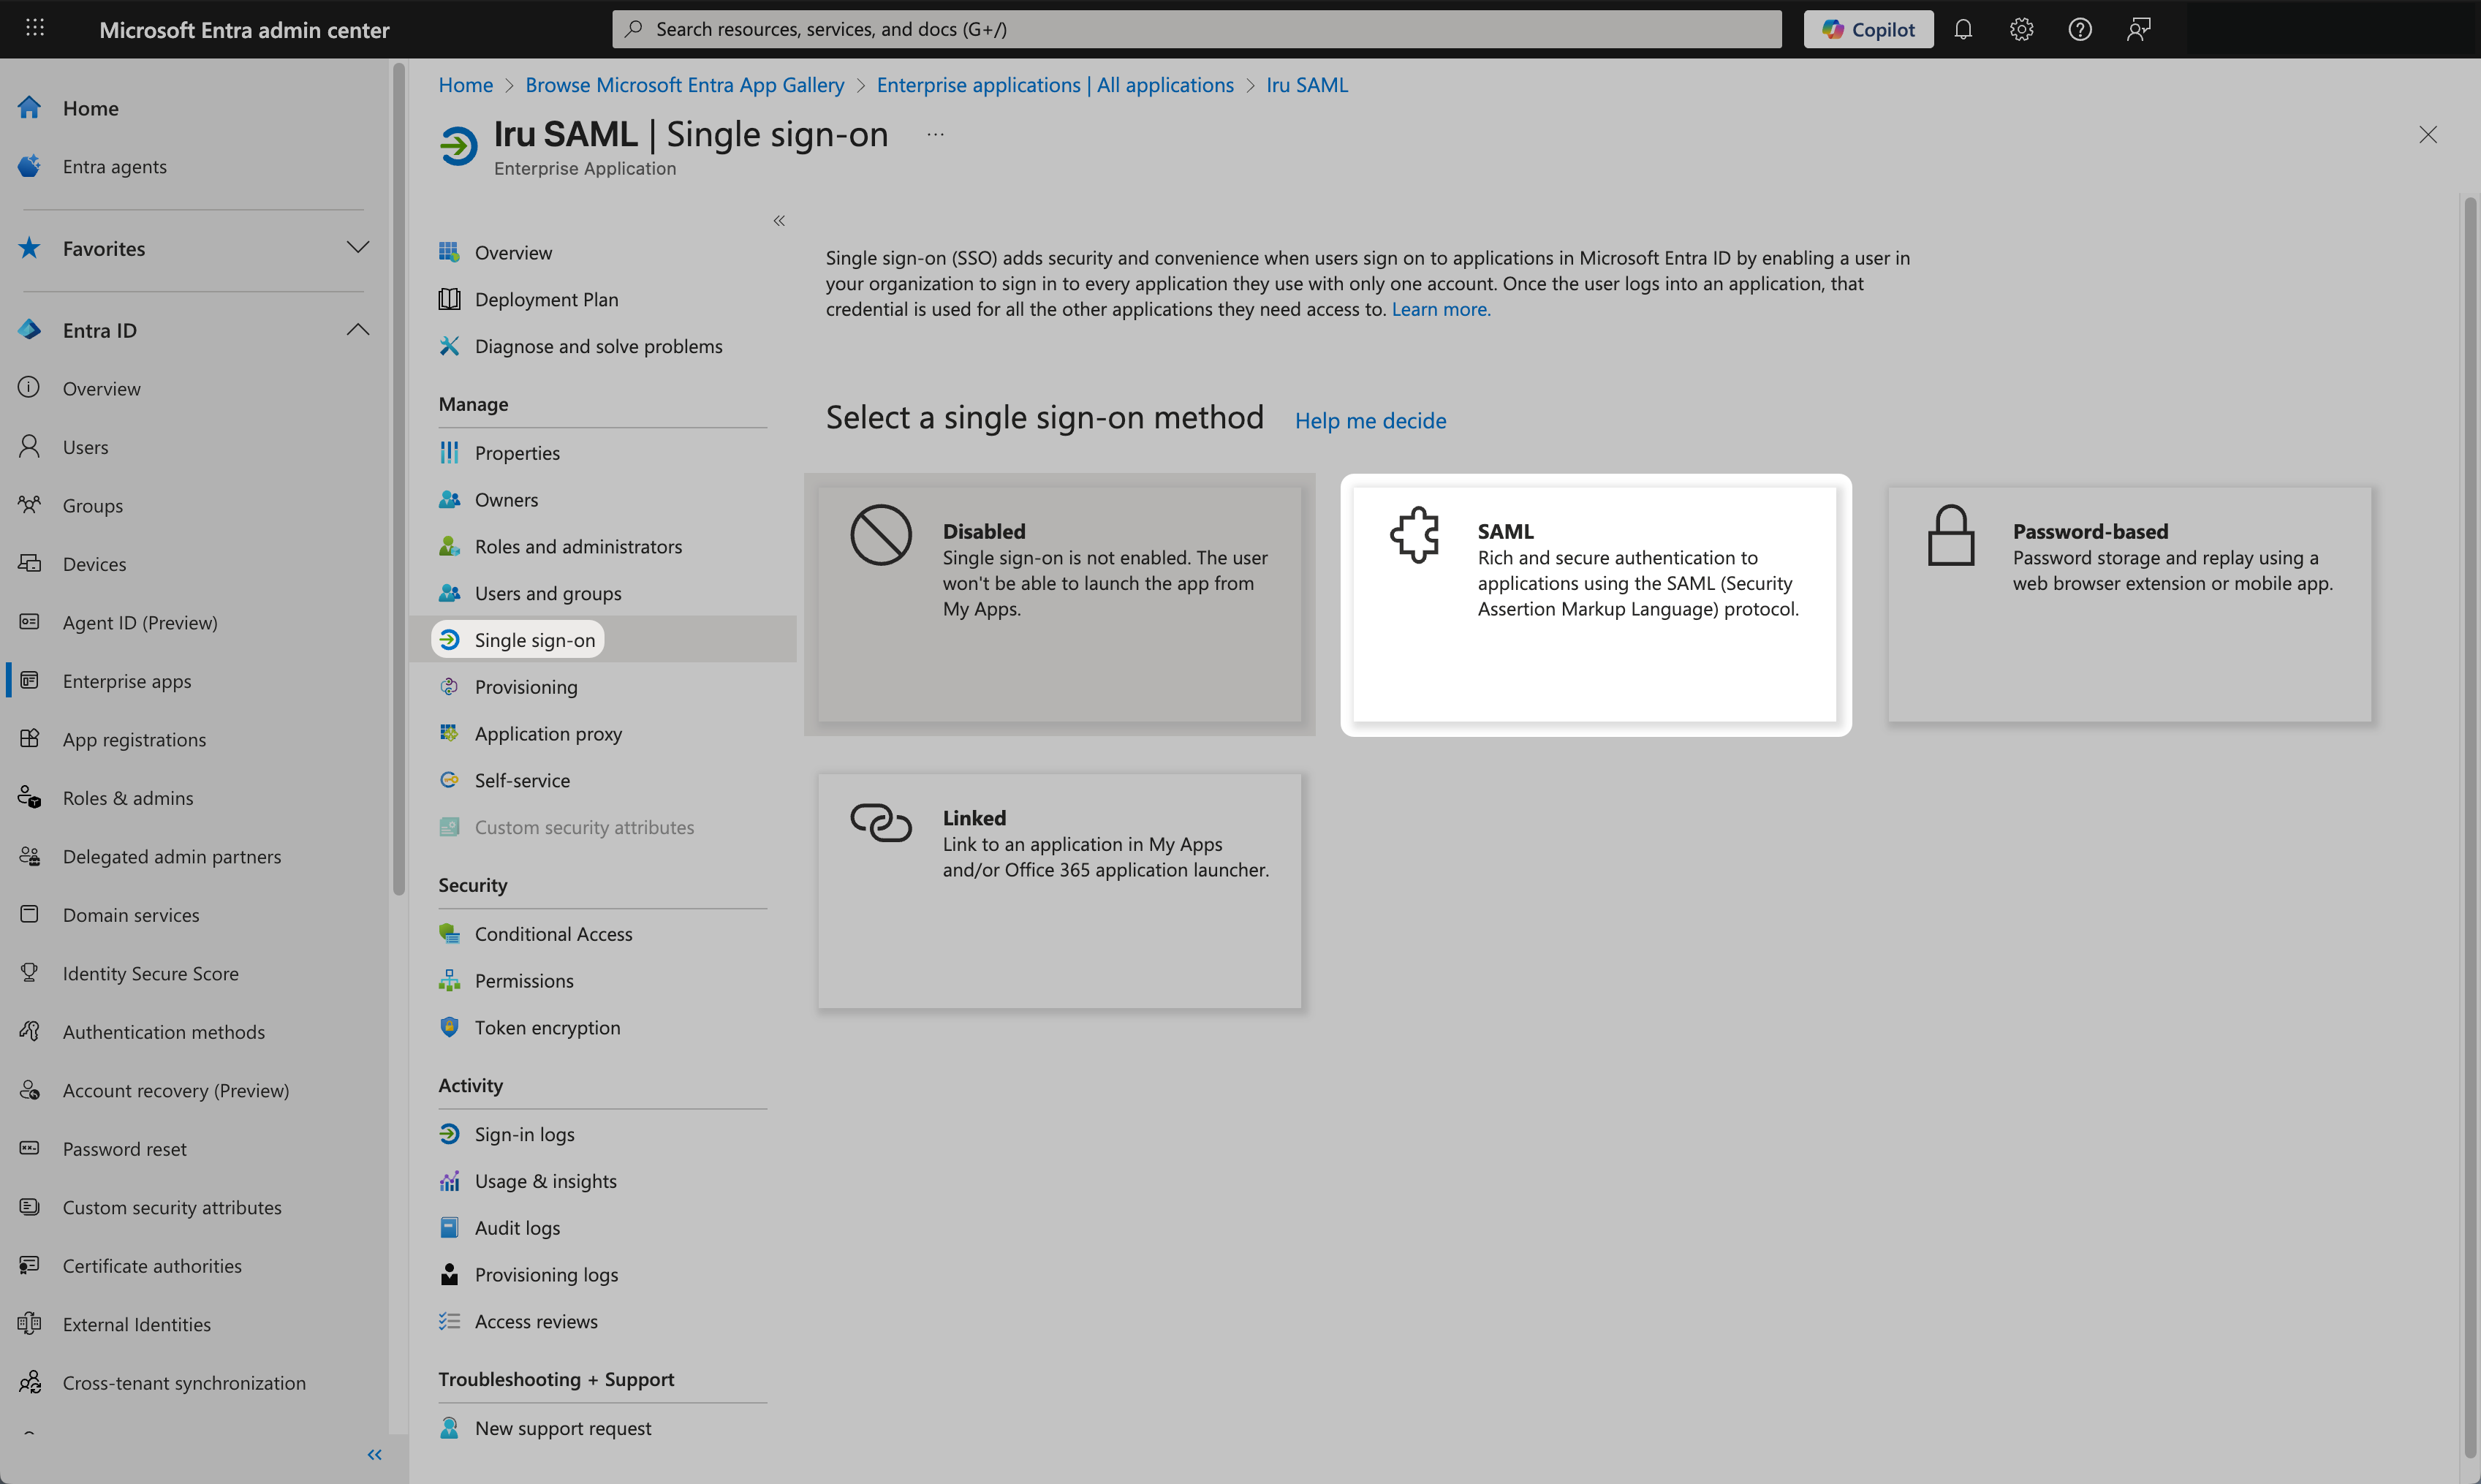Open Application proxy menu item
This screenshot has width=2481, height=1484.
pos(548,733)
